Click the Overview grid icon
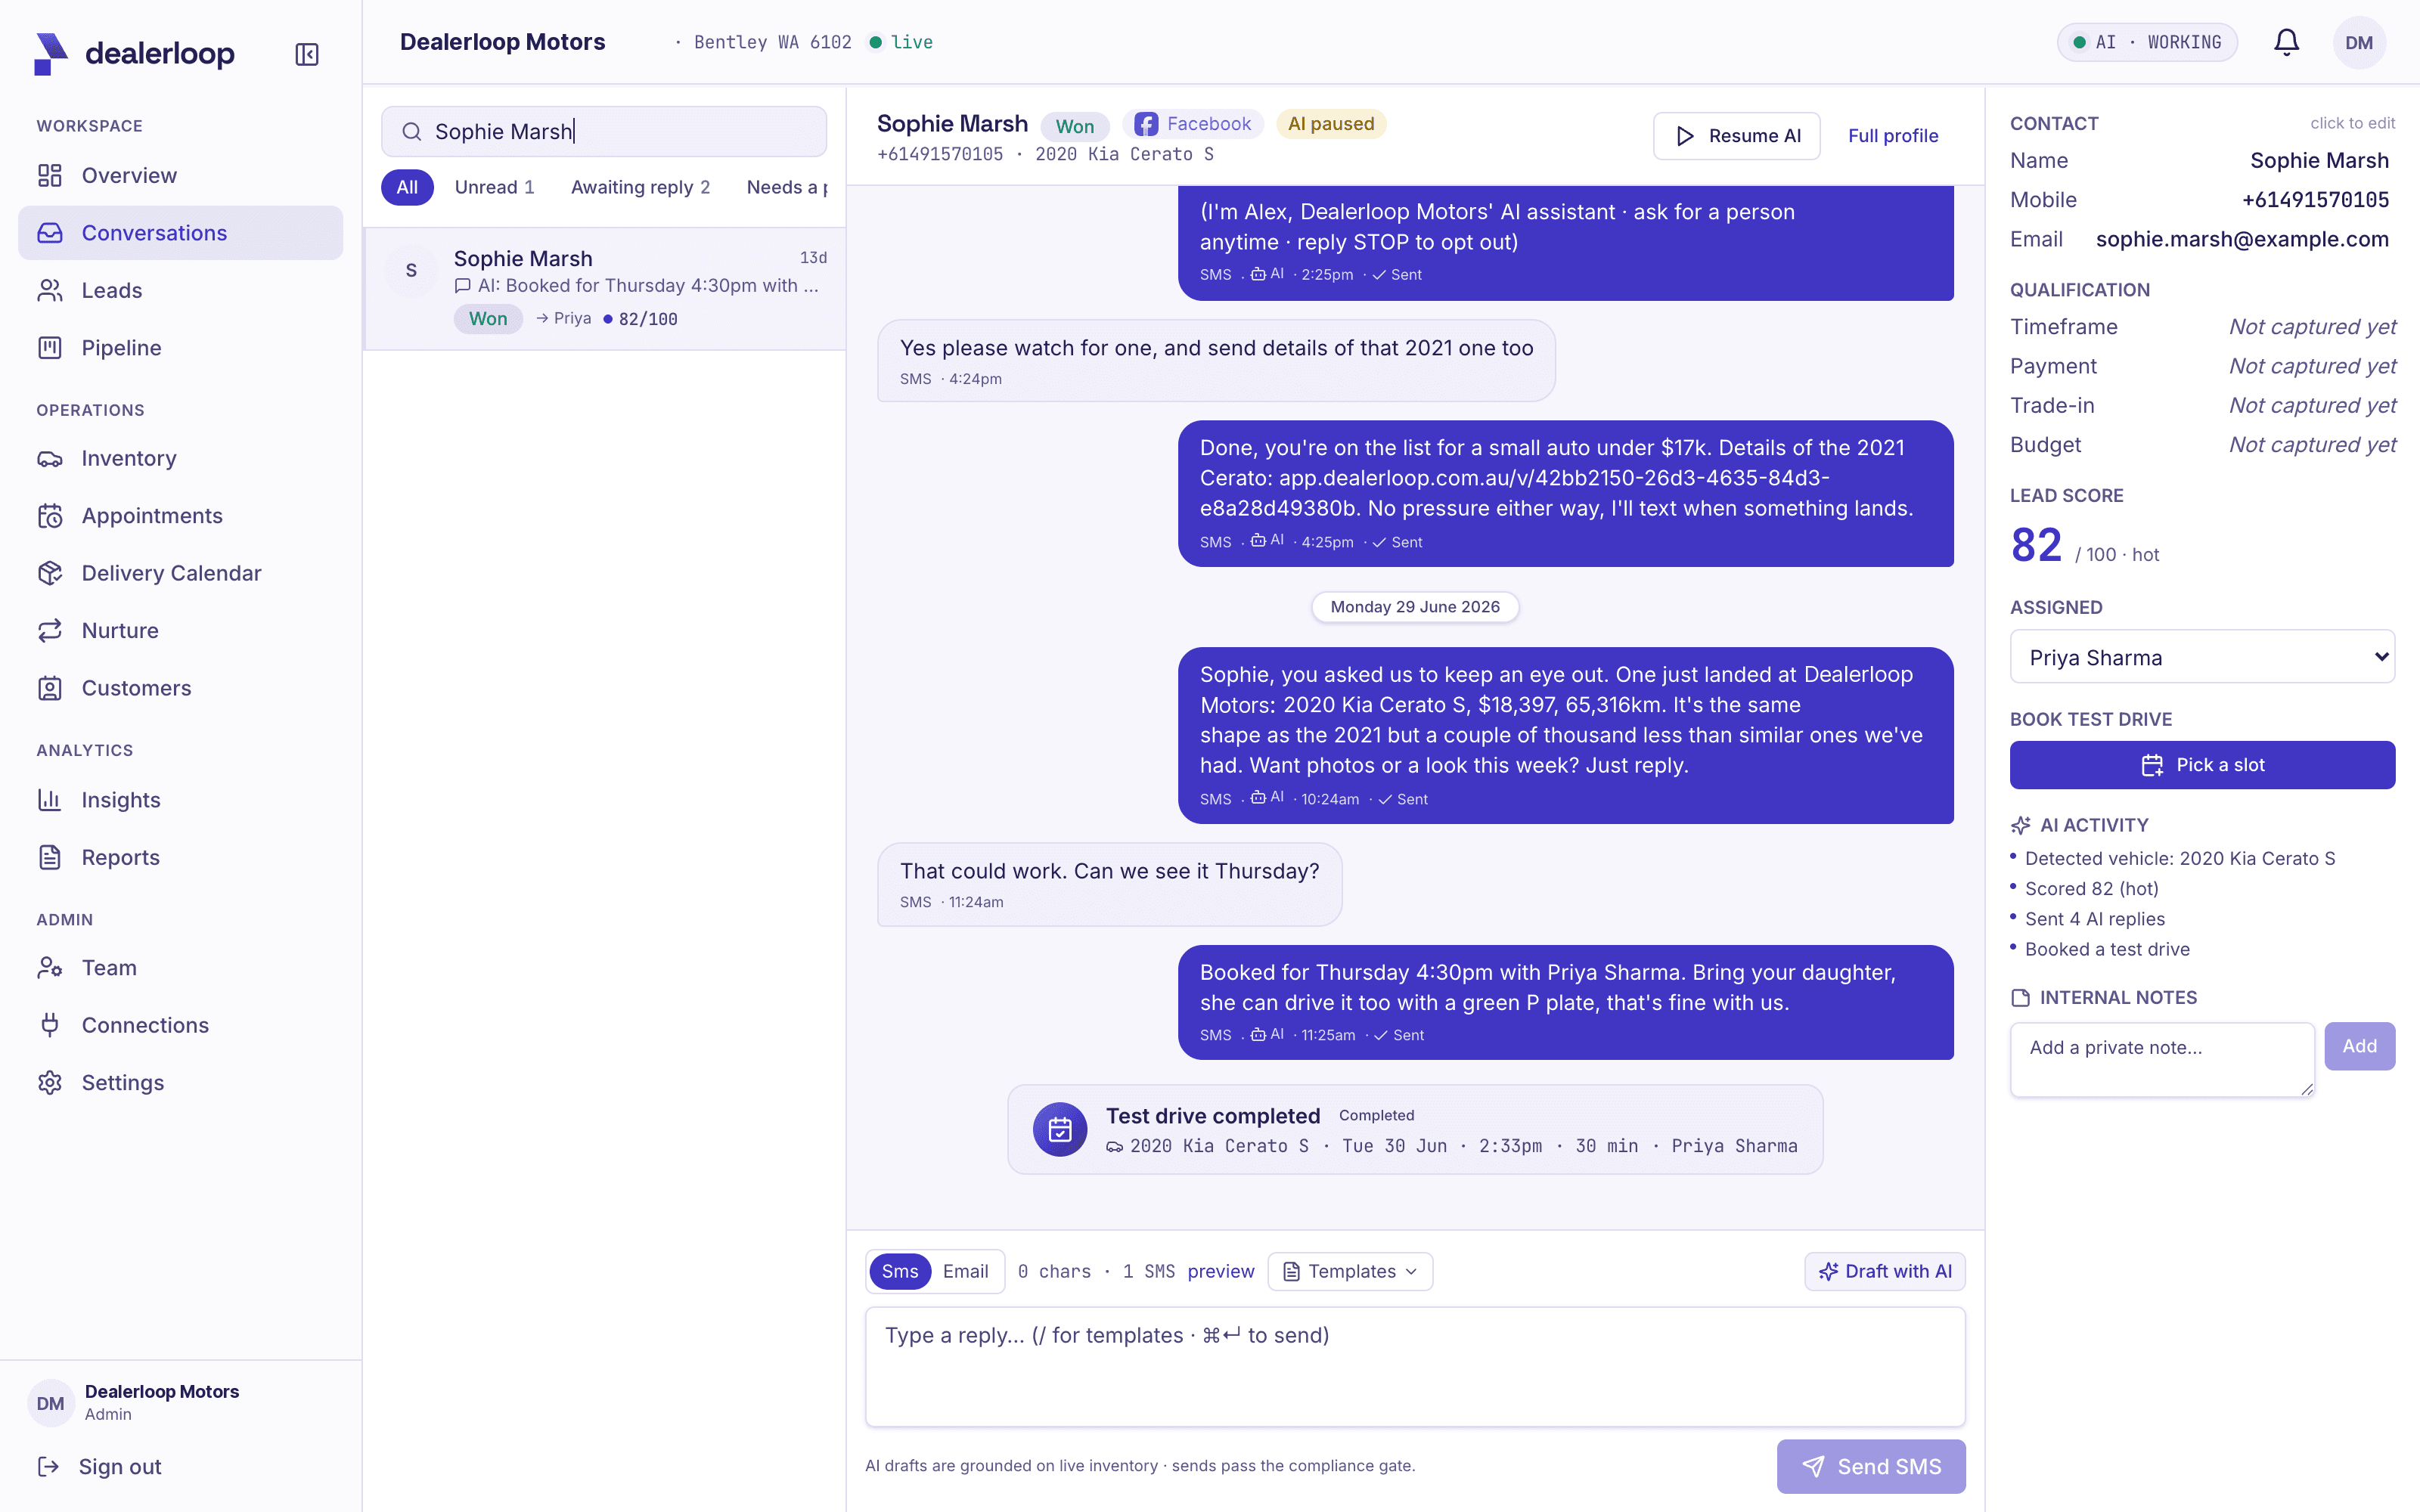This screenshot has height=1512, width=2420. pyautogui.click(x=50, y=176)
